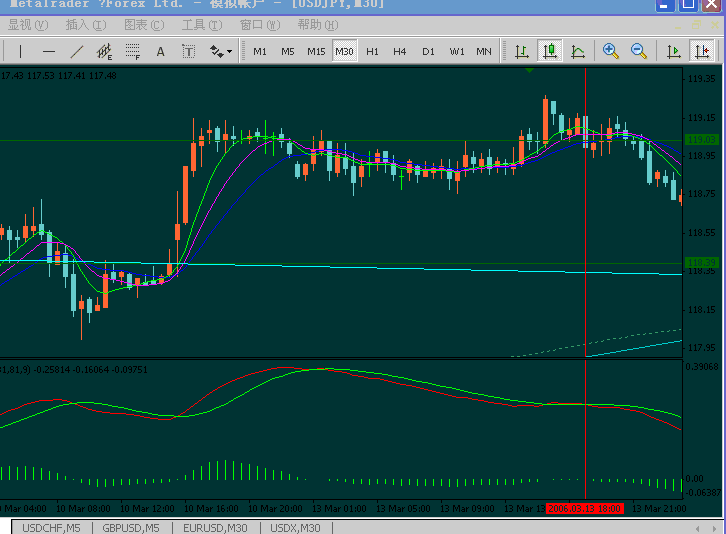
Task: Zoom out on the chart
Action: click(639, 51)
